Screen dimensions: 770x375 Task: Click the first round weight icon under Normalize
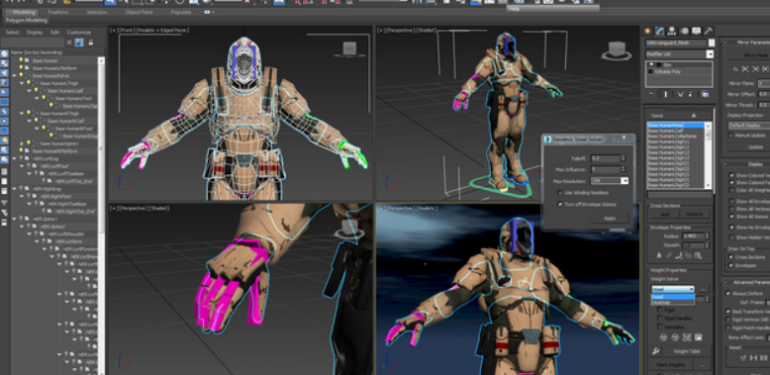(x=663, y=338)
